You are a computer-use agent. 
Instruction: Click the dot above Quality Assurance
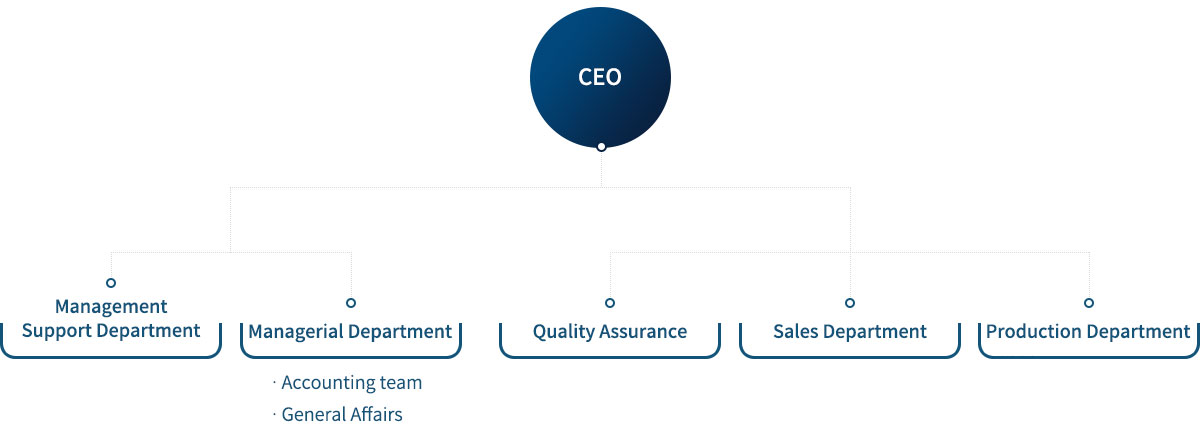click(610, 302)
